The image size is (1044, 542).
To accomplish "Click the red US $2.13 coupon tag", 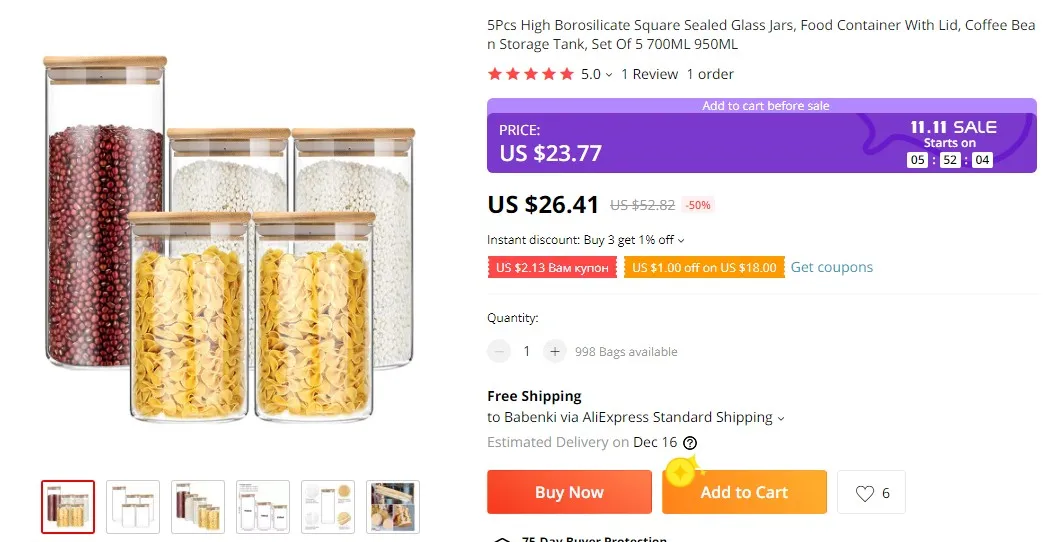I will click(x=552, y=268).
